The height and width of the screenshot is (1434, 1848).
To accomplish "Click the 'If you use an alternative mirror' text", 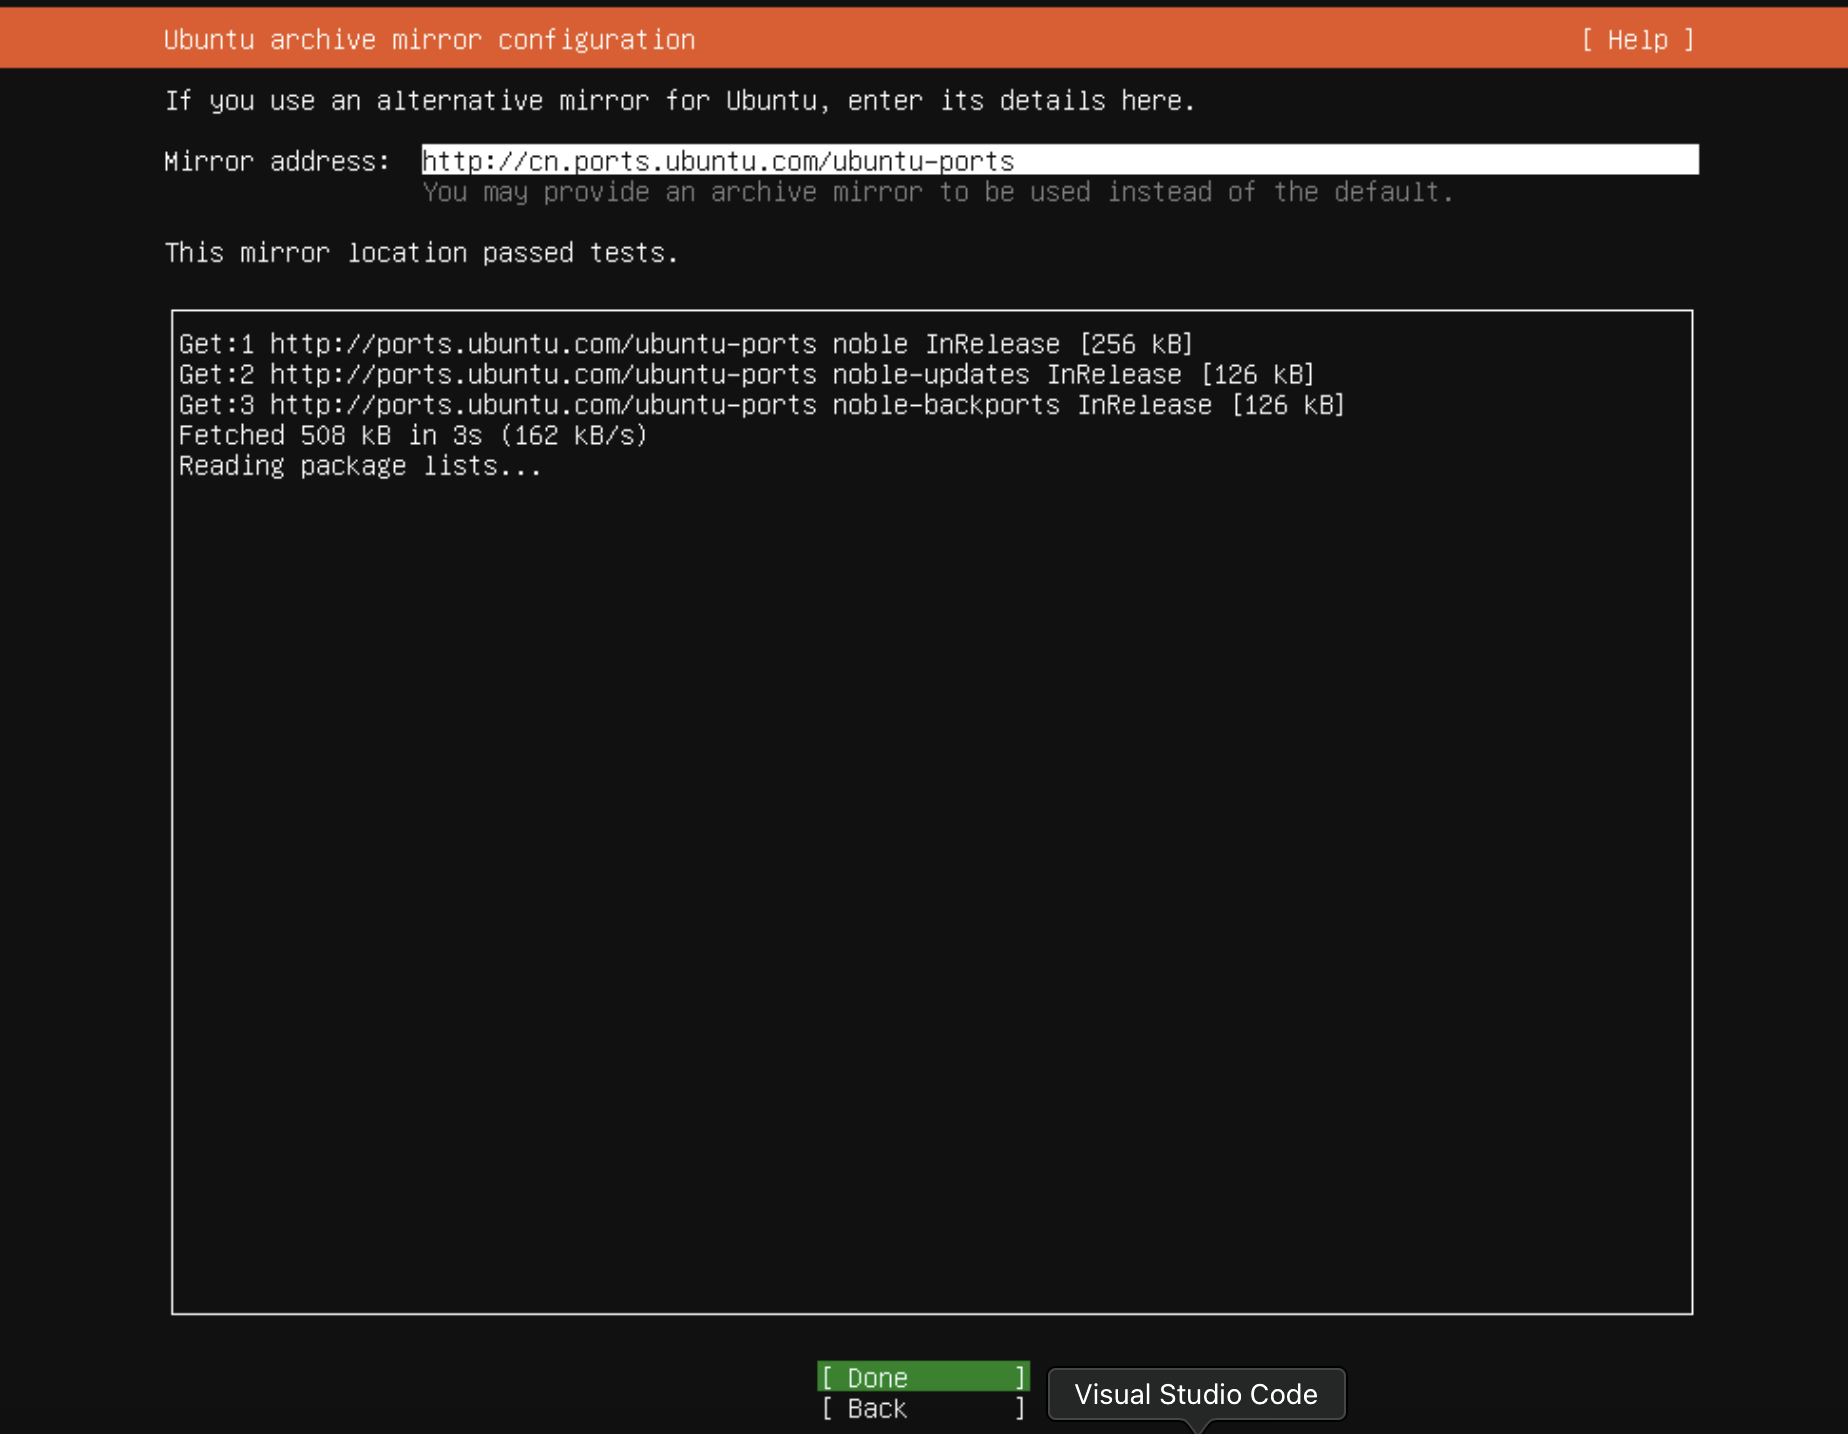I will point(680,101).
